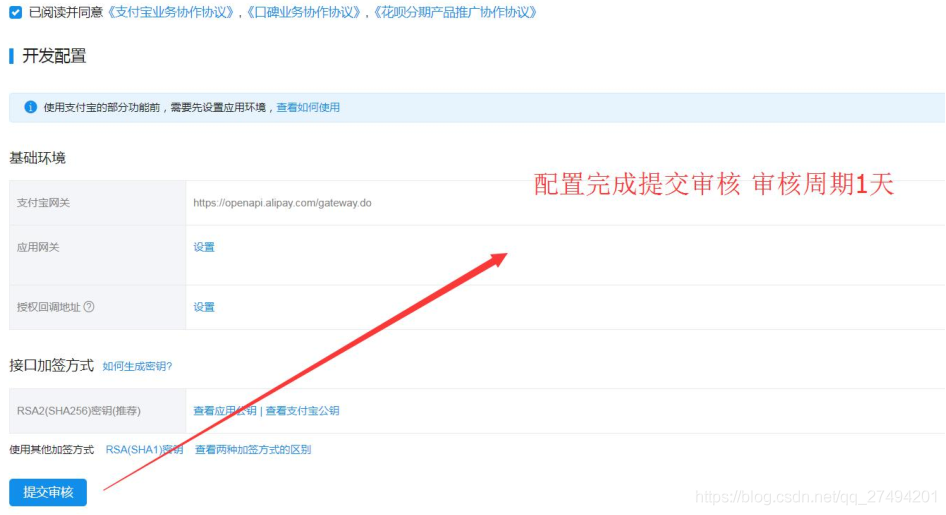Uncheck the agreement checkbox 已阅读并同意

pyautogui.click(x=16, y=12)
